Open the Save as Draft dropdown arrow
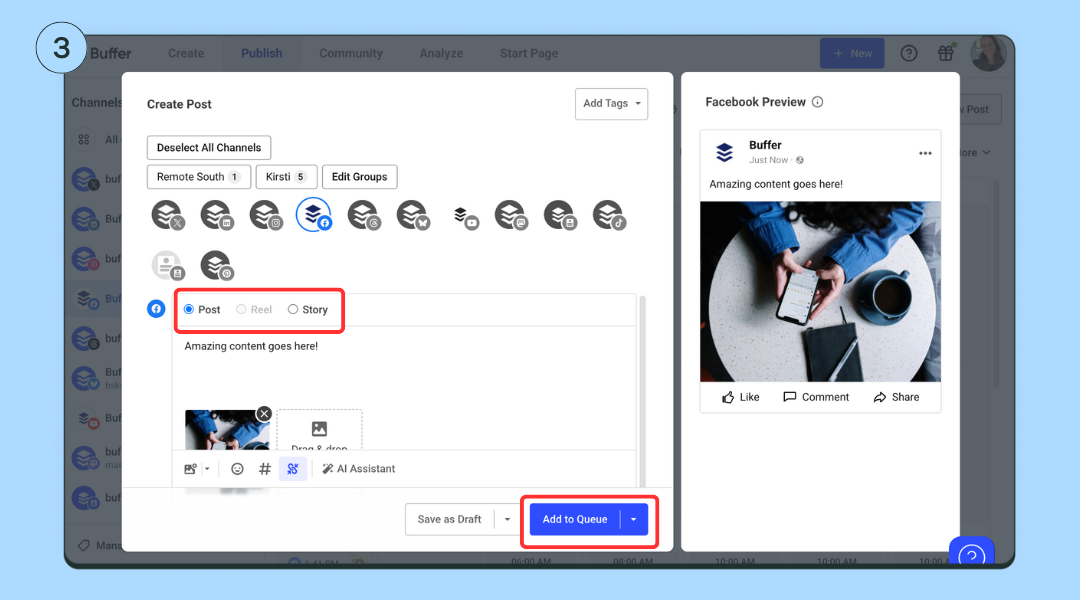 point(508,519)
